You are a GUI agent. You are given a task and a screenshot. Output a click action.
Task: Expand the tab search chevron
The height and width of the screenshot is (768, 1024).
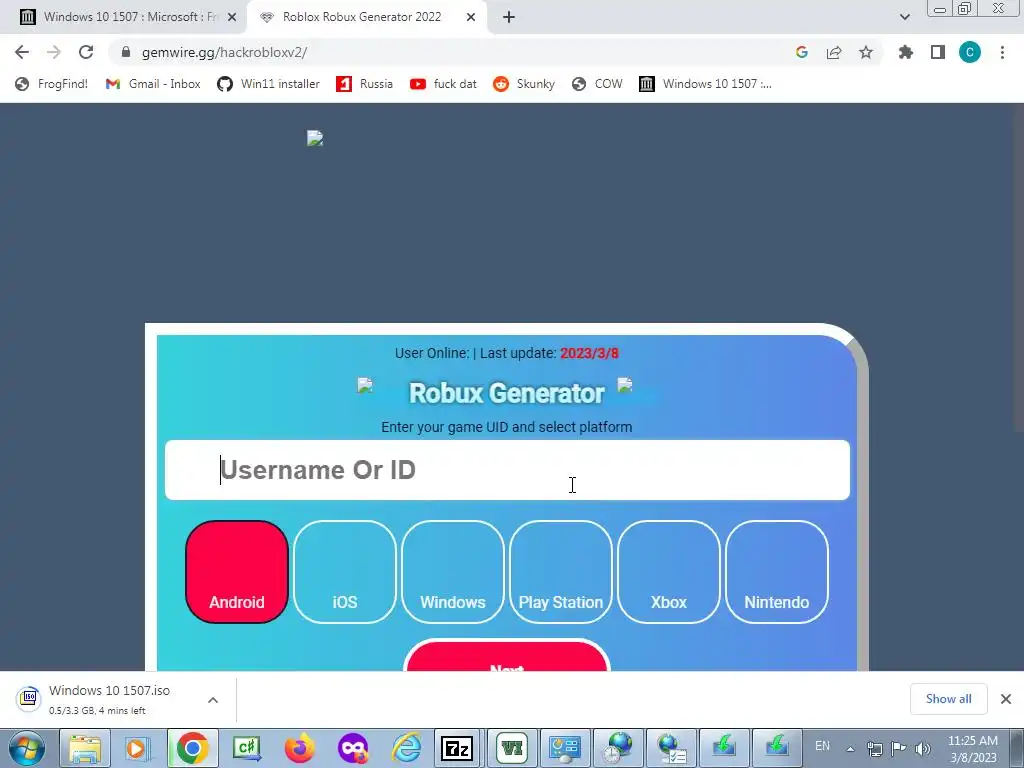point(904,17)
